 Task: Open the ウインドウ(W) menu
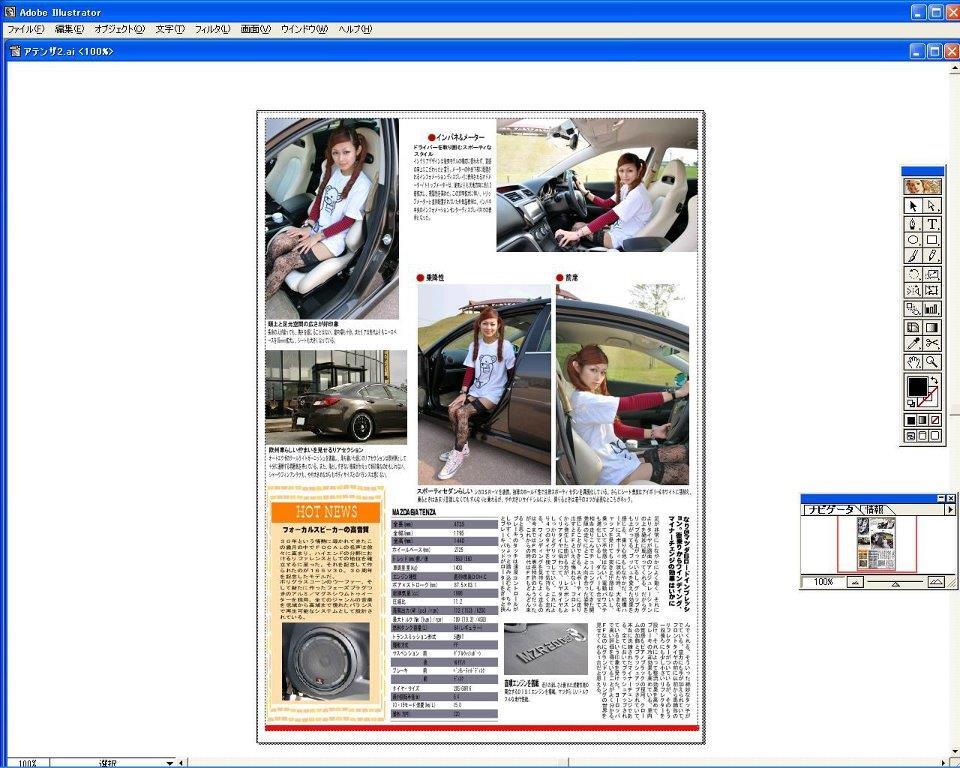pos(304,29)
